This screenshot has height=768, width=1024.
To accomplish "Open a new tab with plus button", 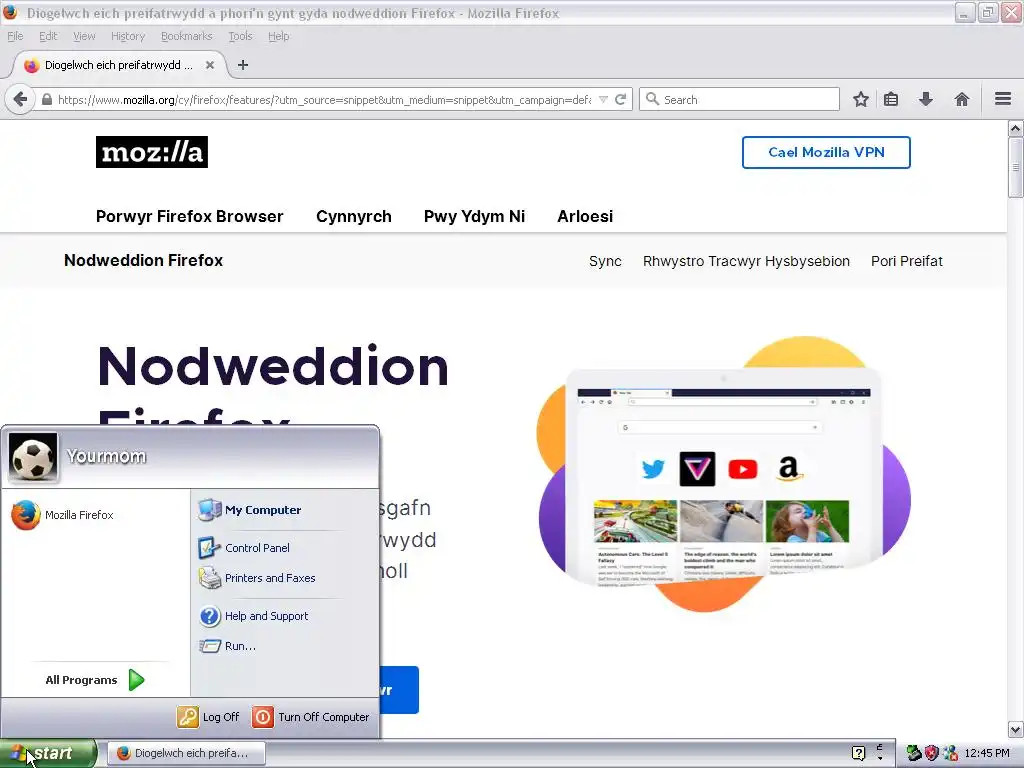I will [x=243, y=65].
